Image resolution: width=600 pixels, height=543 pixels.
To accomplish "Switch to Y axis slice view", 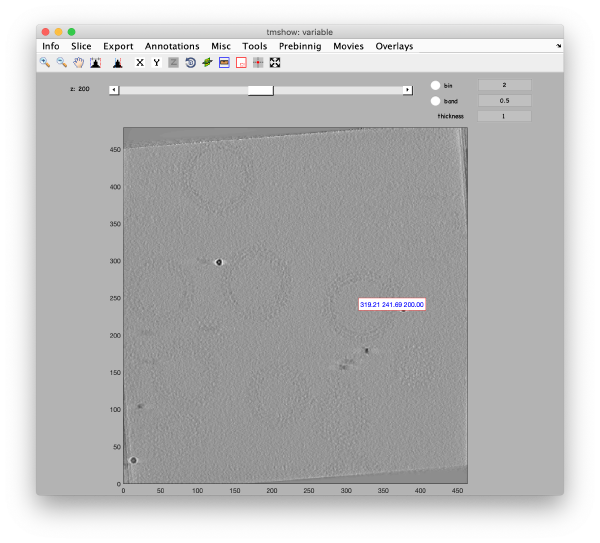I will coord(156,62).
